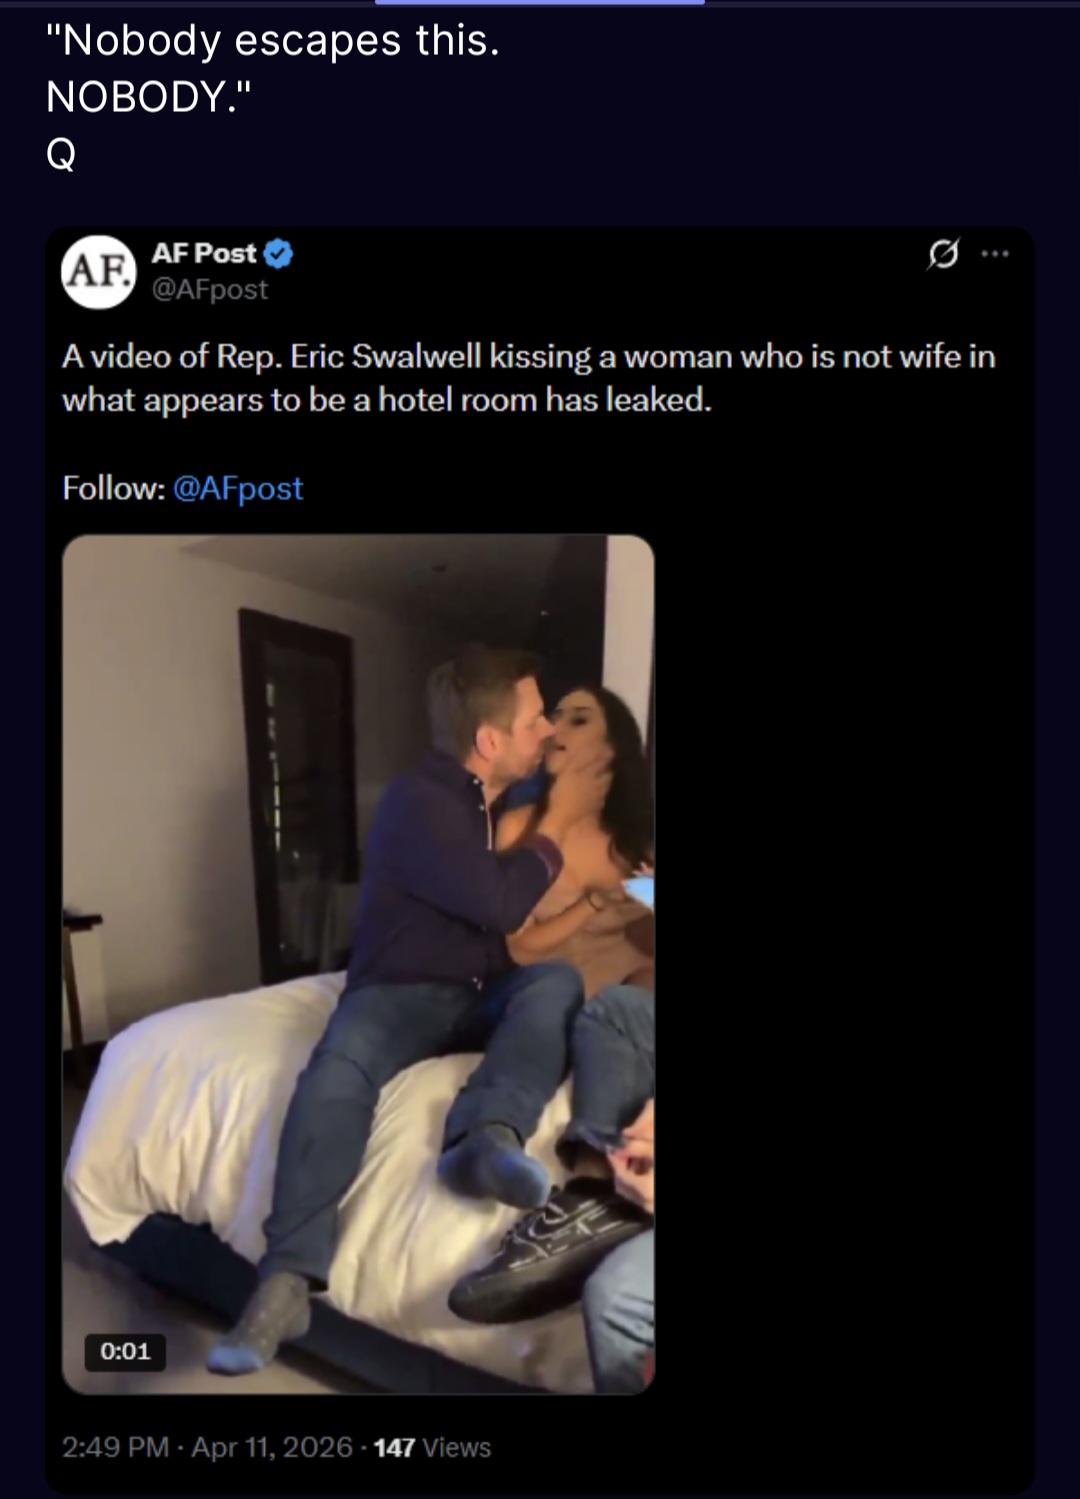Image resolution: width=1080 pixels, height=1499 pixels.
Task: Open the tweet text about leaked video
Action: click(x=529, y=378)
